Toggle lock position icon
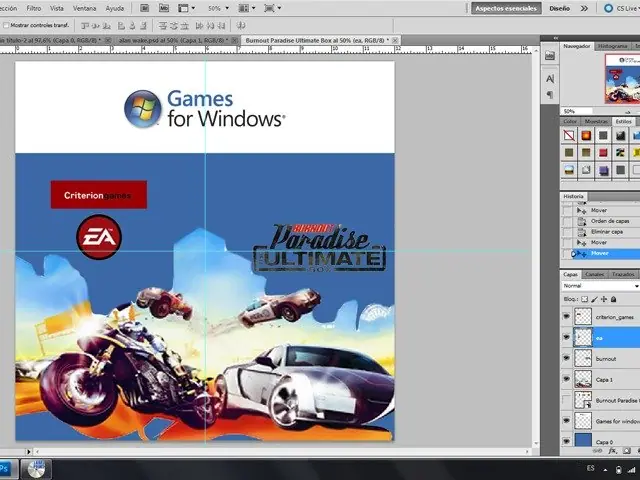This screenshot has height=480, width=640. (604, 300)
